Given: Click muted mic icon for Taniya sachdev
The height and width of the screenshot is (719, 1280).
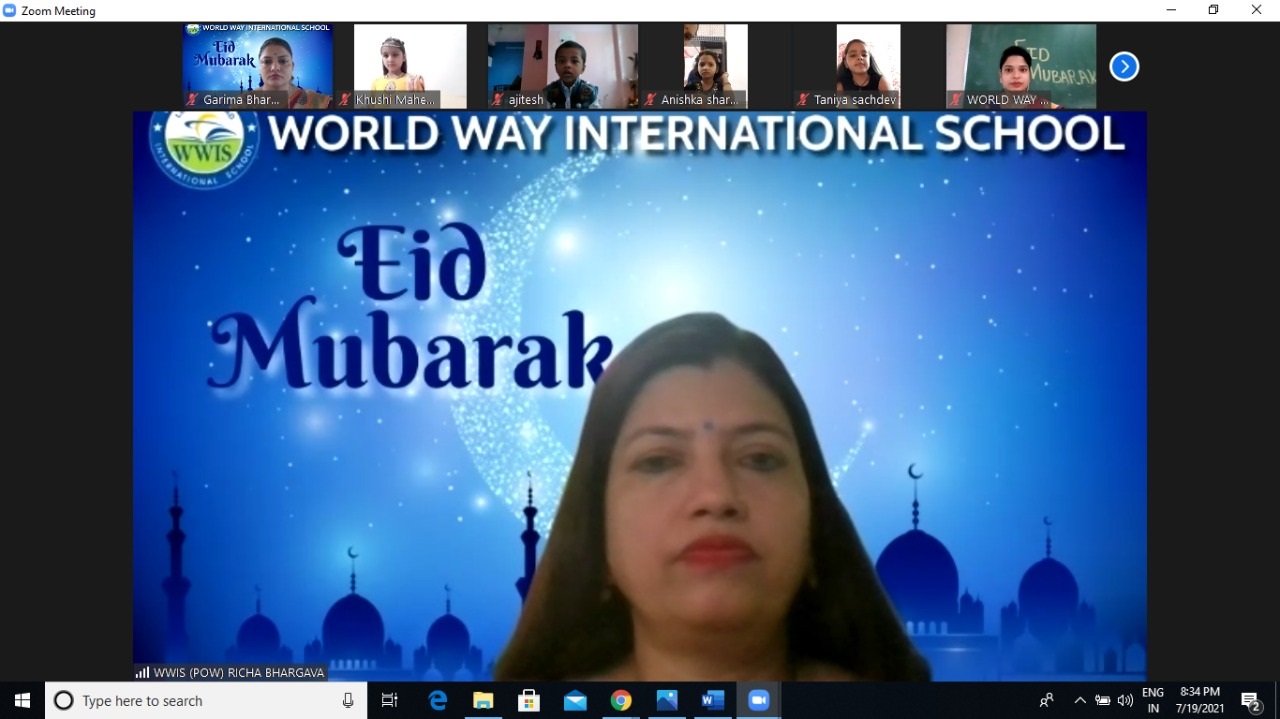Looking at the screenshot, I should [x=803, y=100].
